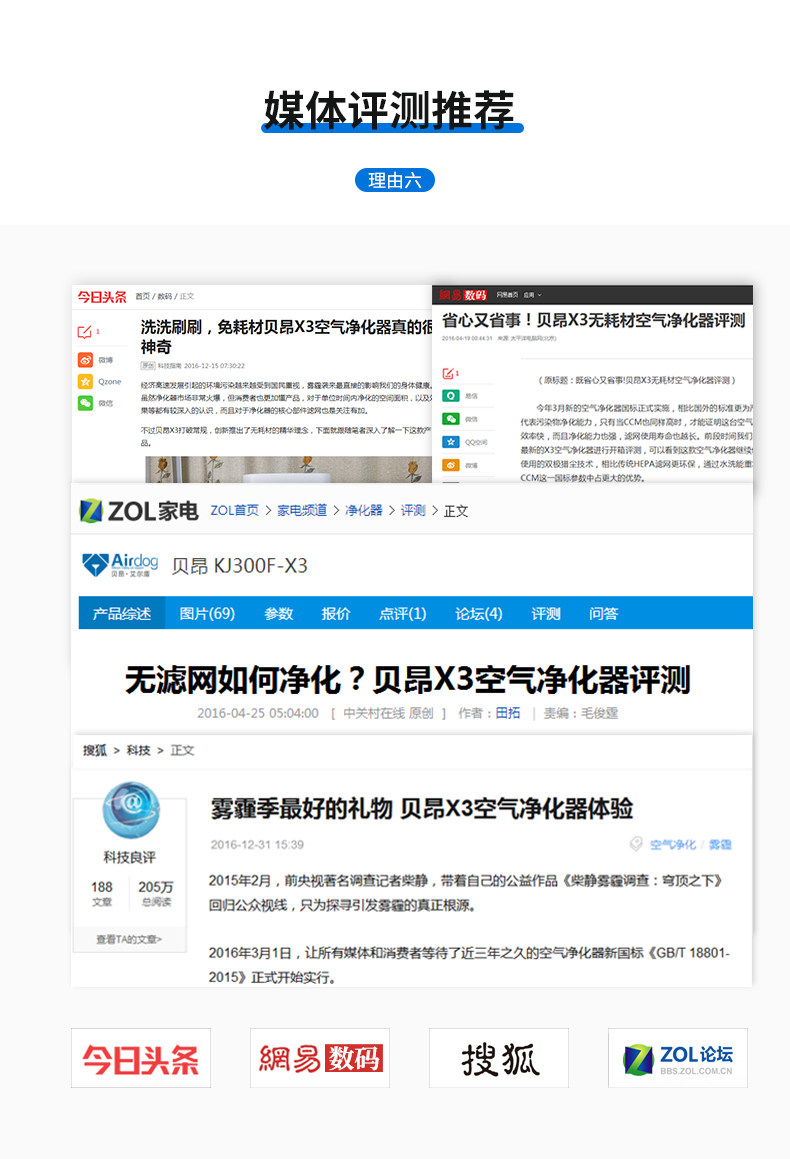The height and width of the screenshot is (1159, 790).
Task: Share to WeChat from the Toutiao sidebar
Action: pyautogui.click(x=86, y=403)
